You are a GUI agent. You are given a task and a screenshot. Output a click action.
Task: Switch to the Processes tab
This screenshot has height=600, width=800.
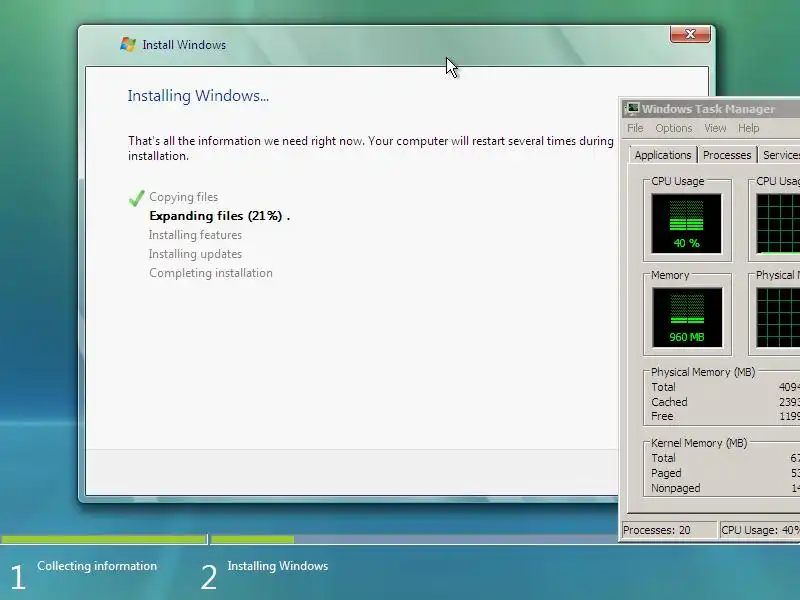coord(727,155)
